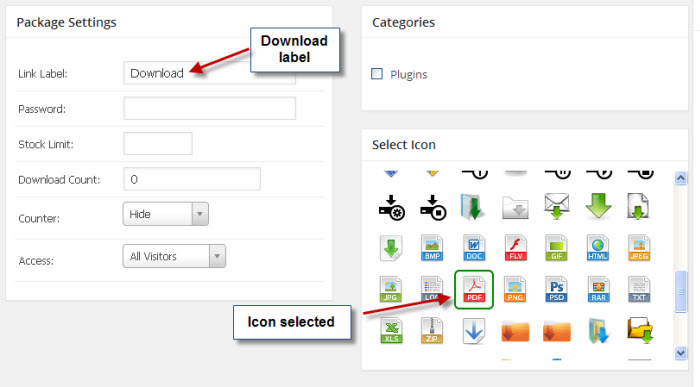Select the FLV flash icon
The height and width of the screenshot is (387, 700).
coord(515,248)
